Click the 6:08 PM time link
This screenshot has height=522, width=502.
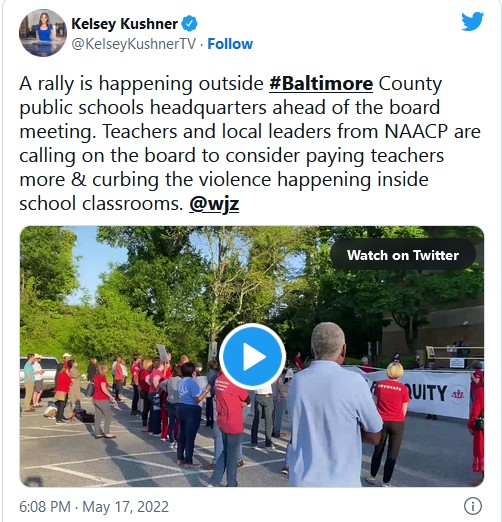click(x=45, y=507)
